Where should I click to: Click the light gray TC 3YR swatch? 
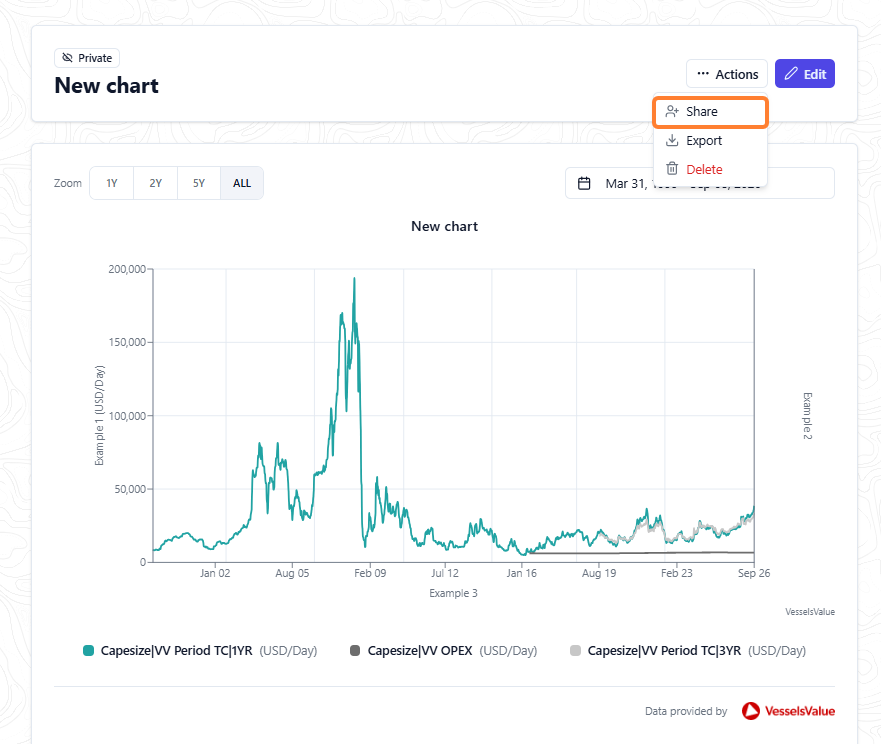coord(575,651)
